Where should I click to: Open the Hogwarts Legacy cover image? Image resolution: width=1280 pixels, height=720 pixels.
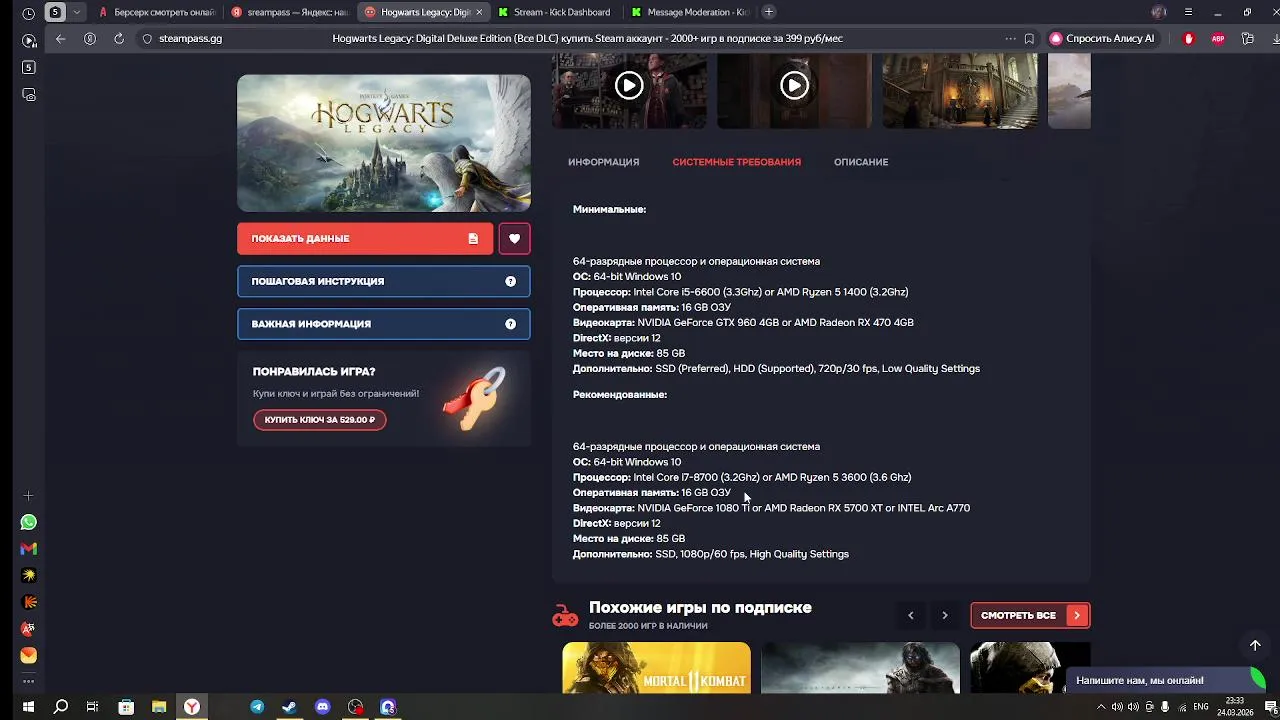pyautogui.click(x=384, y=143)
